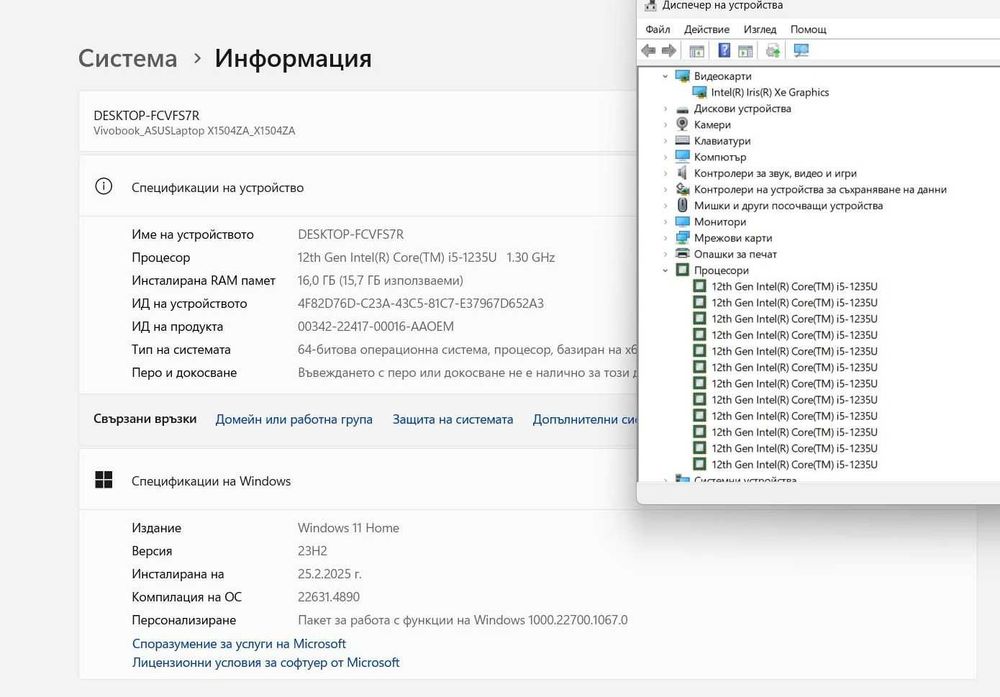1000x697 pixels.
Task: Click the Intel Iris Xe Graphics device icon
Action: (700, 92)
